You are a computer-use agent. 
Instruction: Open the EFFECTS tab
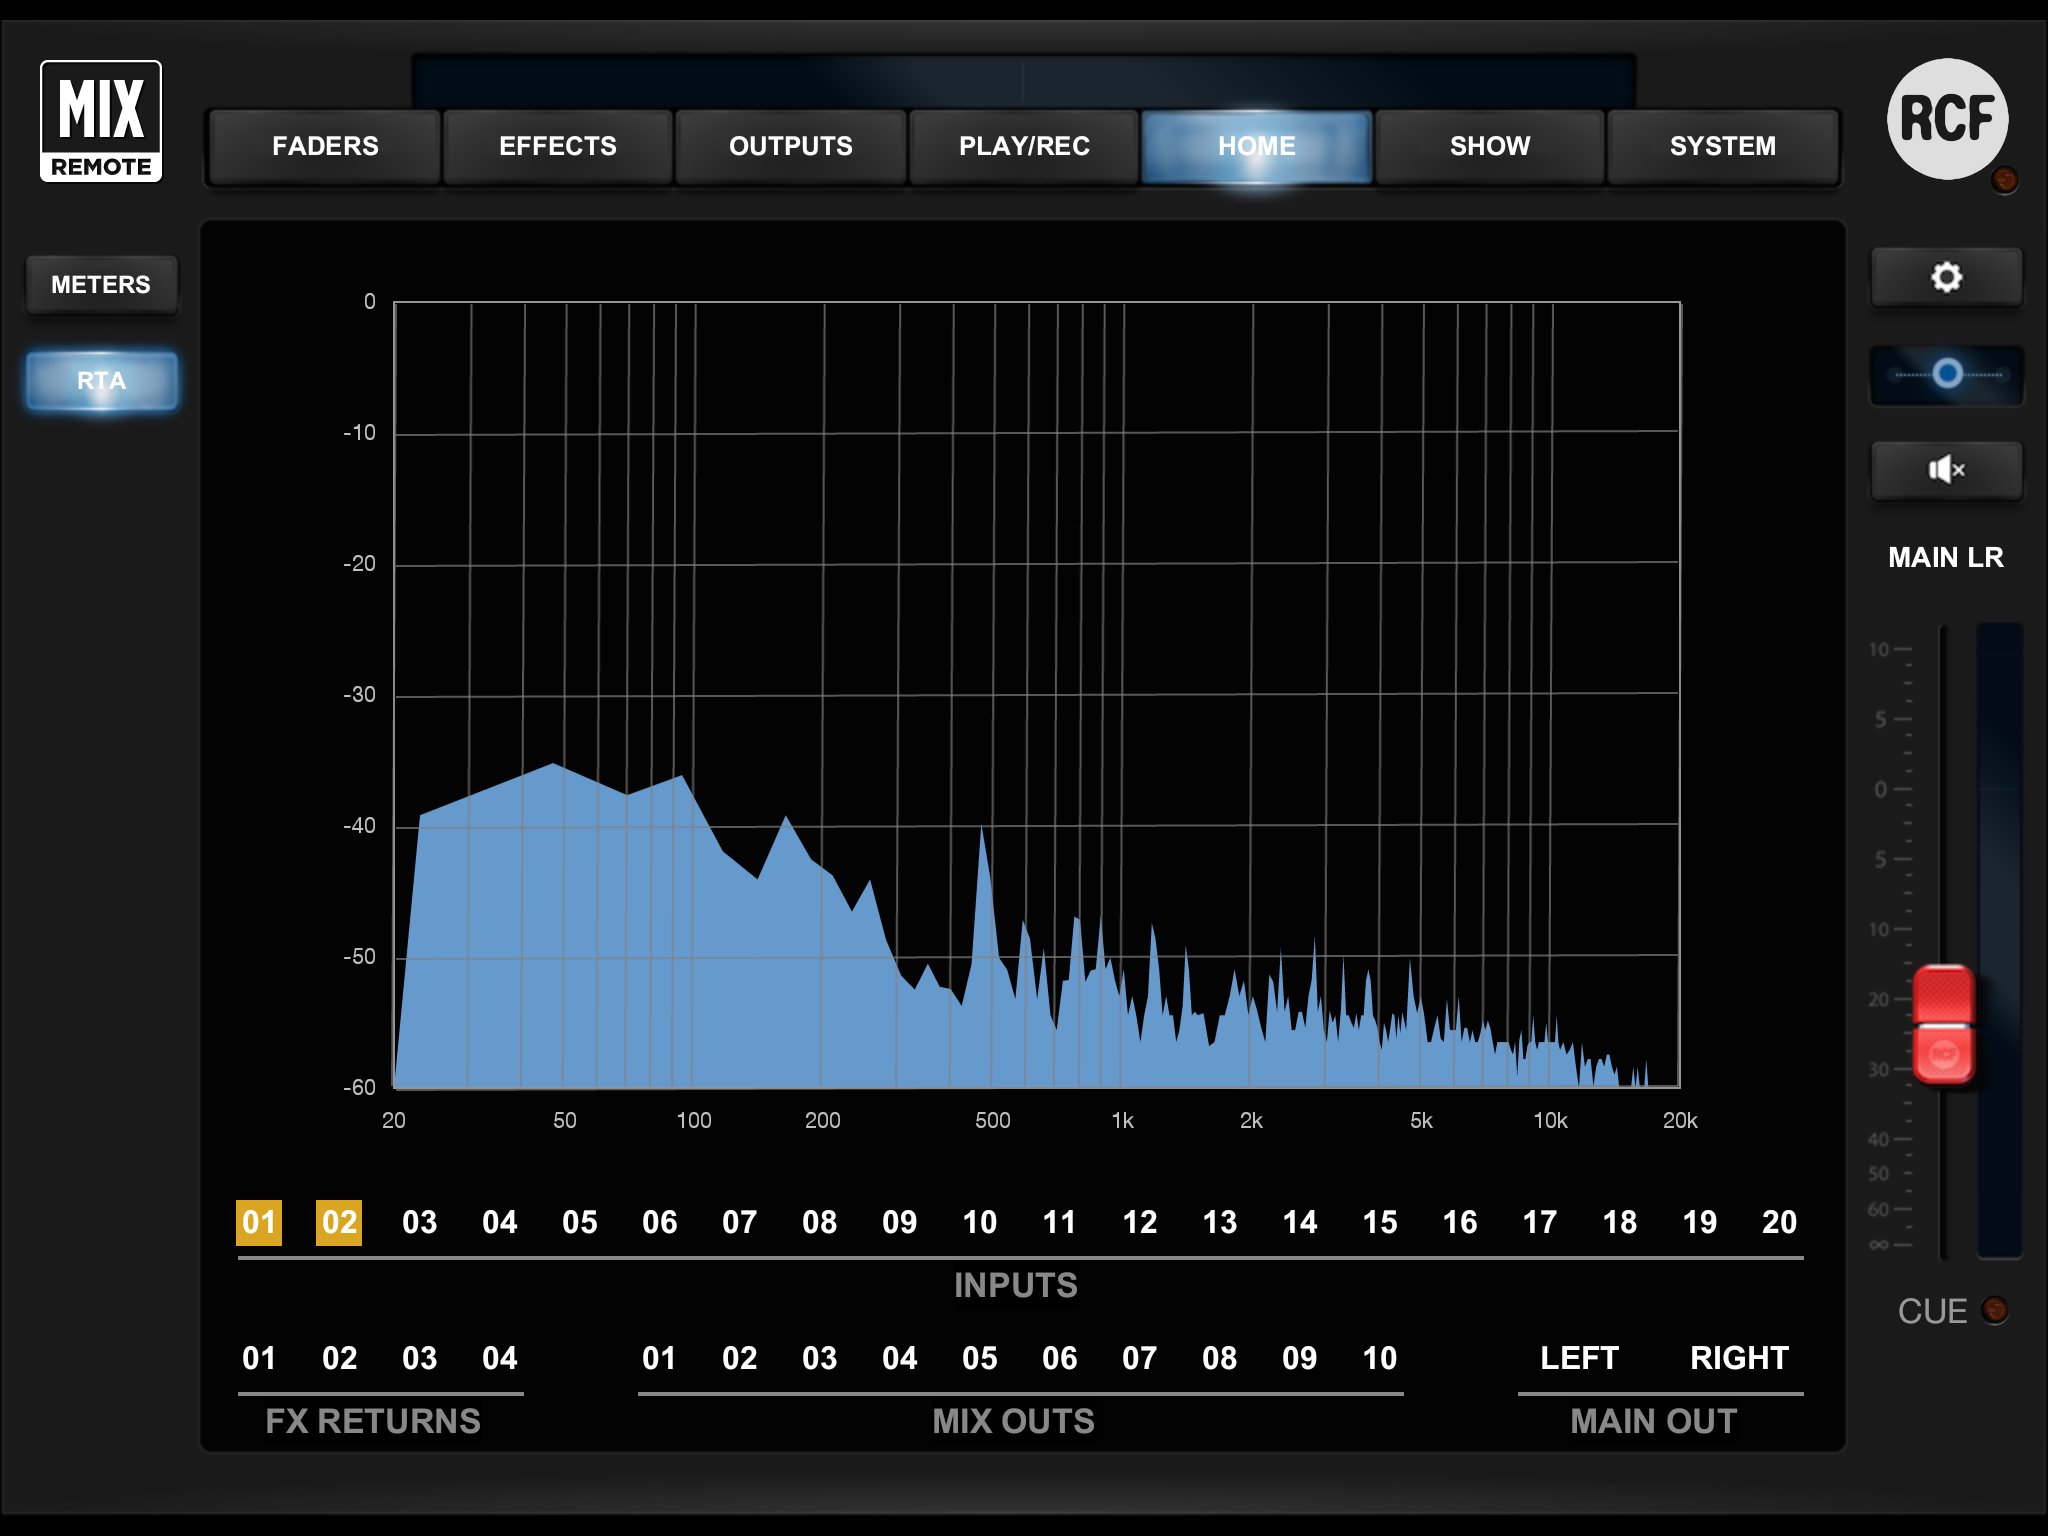(557, 147)
